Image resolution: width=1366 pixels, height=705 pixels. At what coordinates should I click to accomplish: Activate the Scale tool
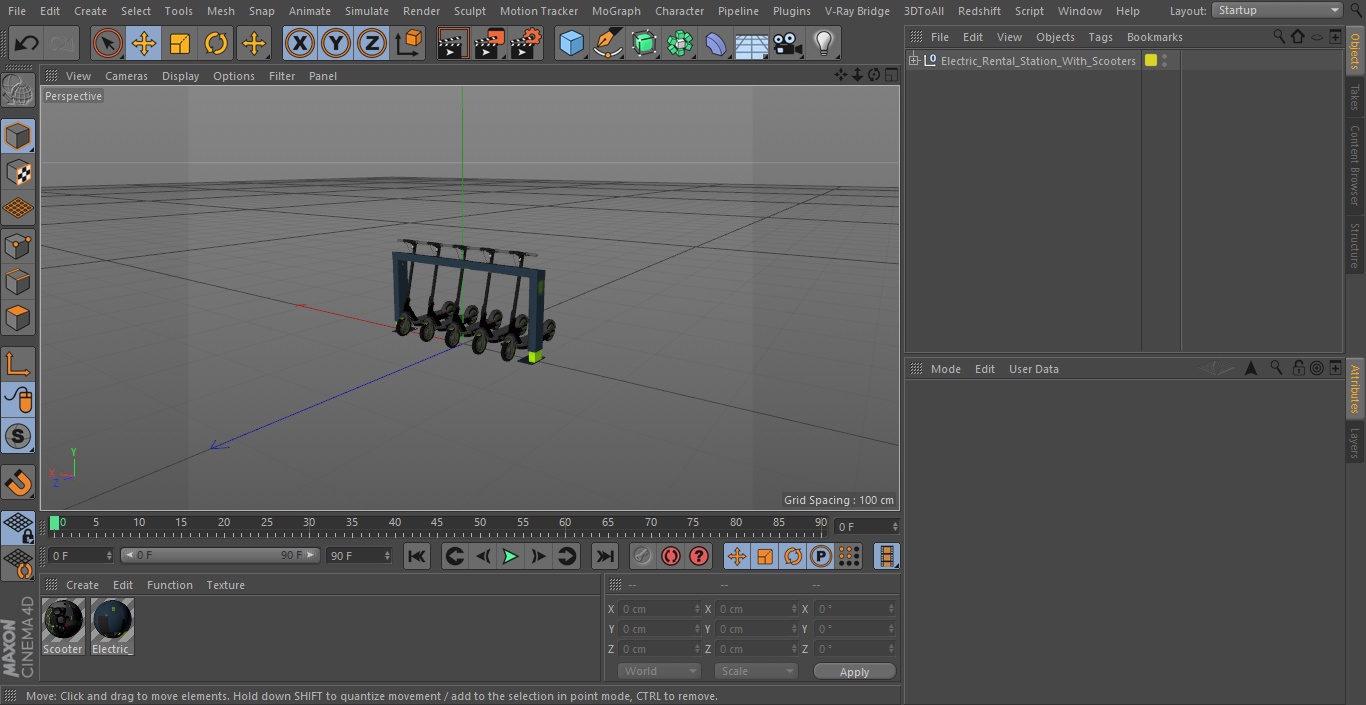click(x=180, y=43)
